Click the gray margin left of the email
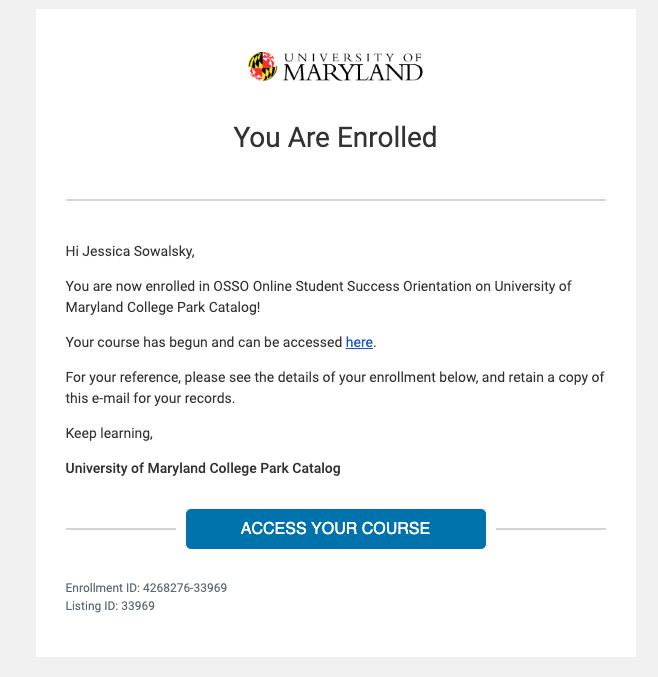Viewport: 658px width, 677px height. point(17,338)
